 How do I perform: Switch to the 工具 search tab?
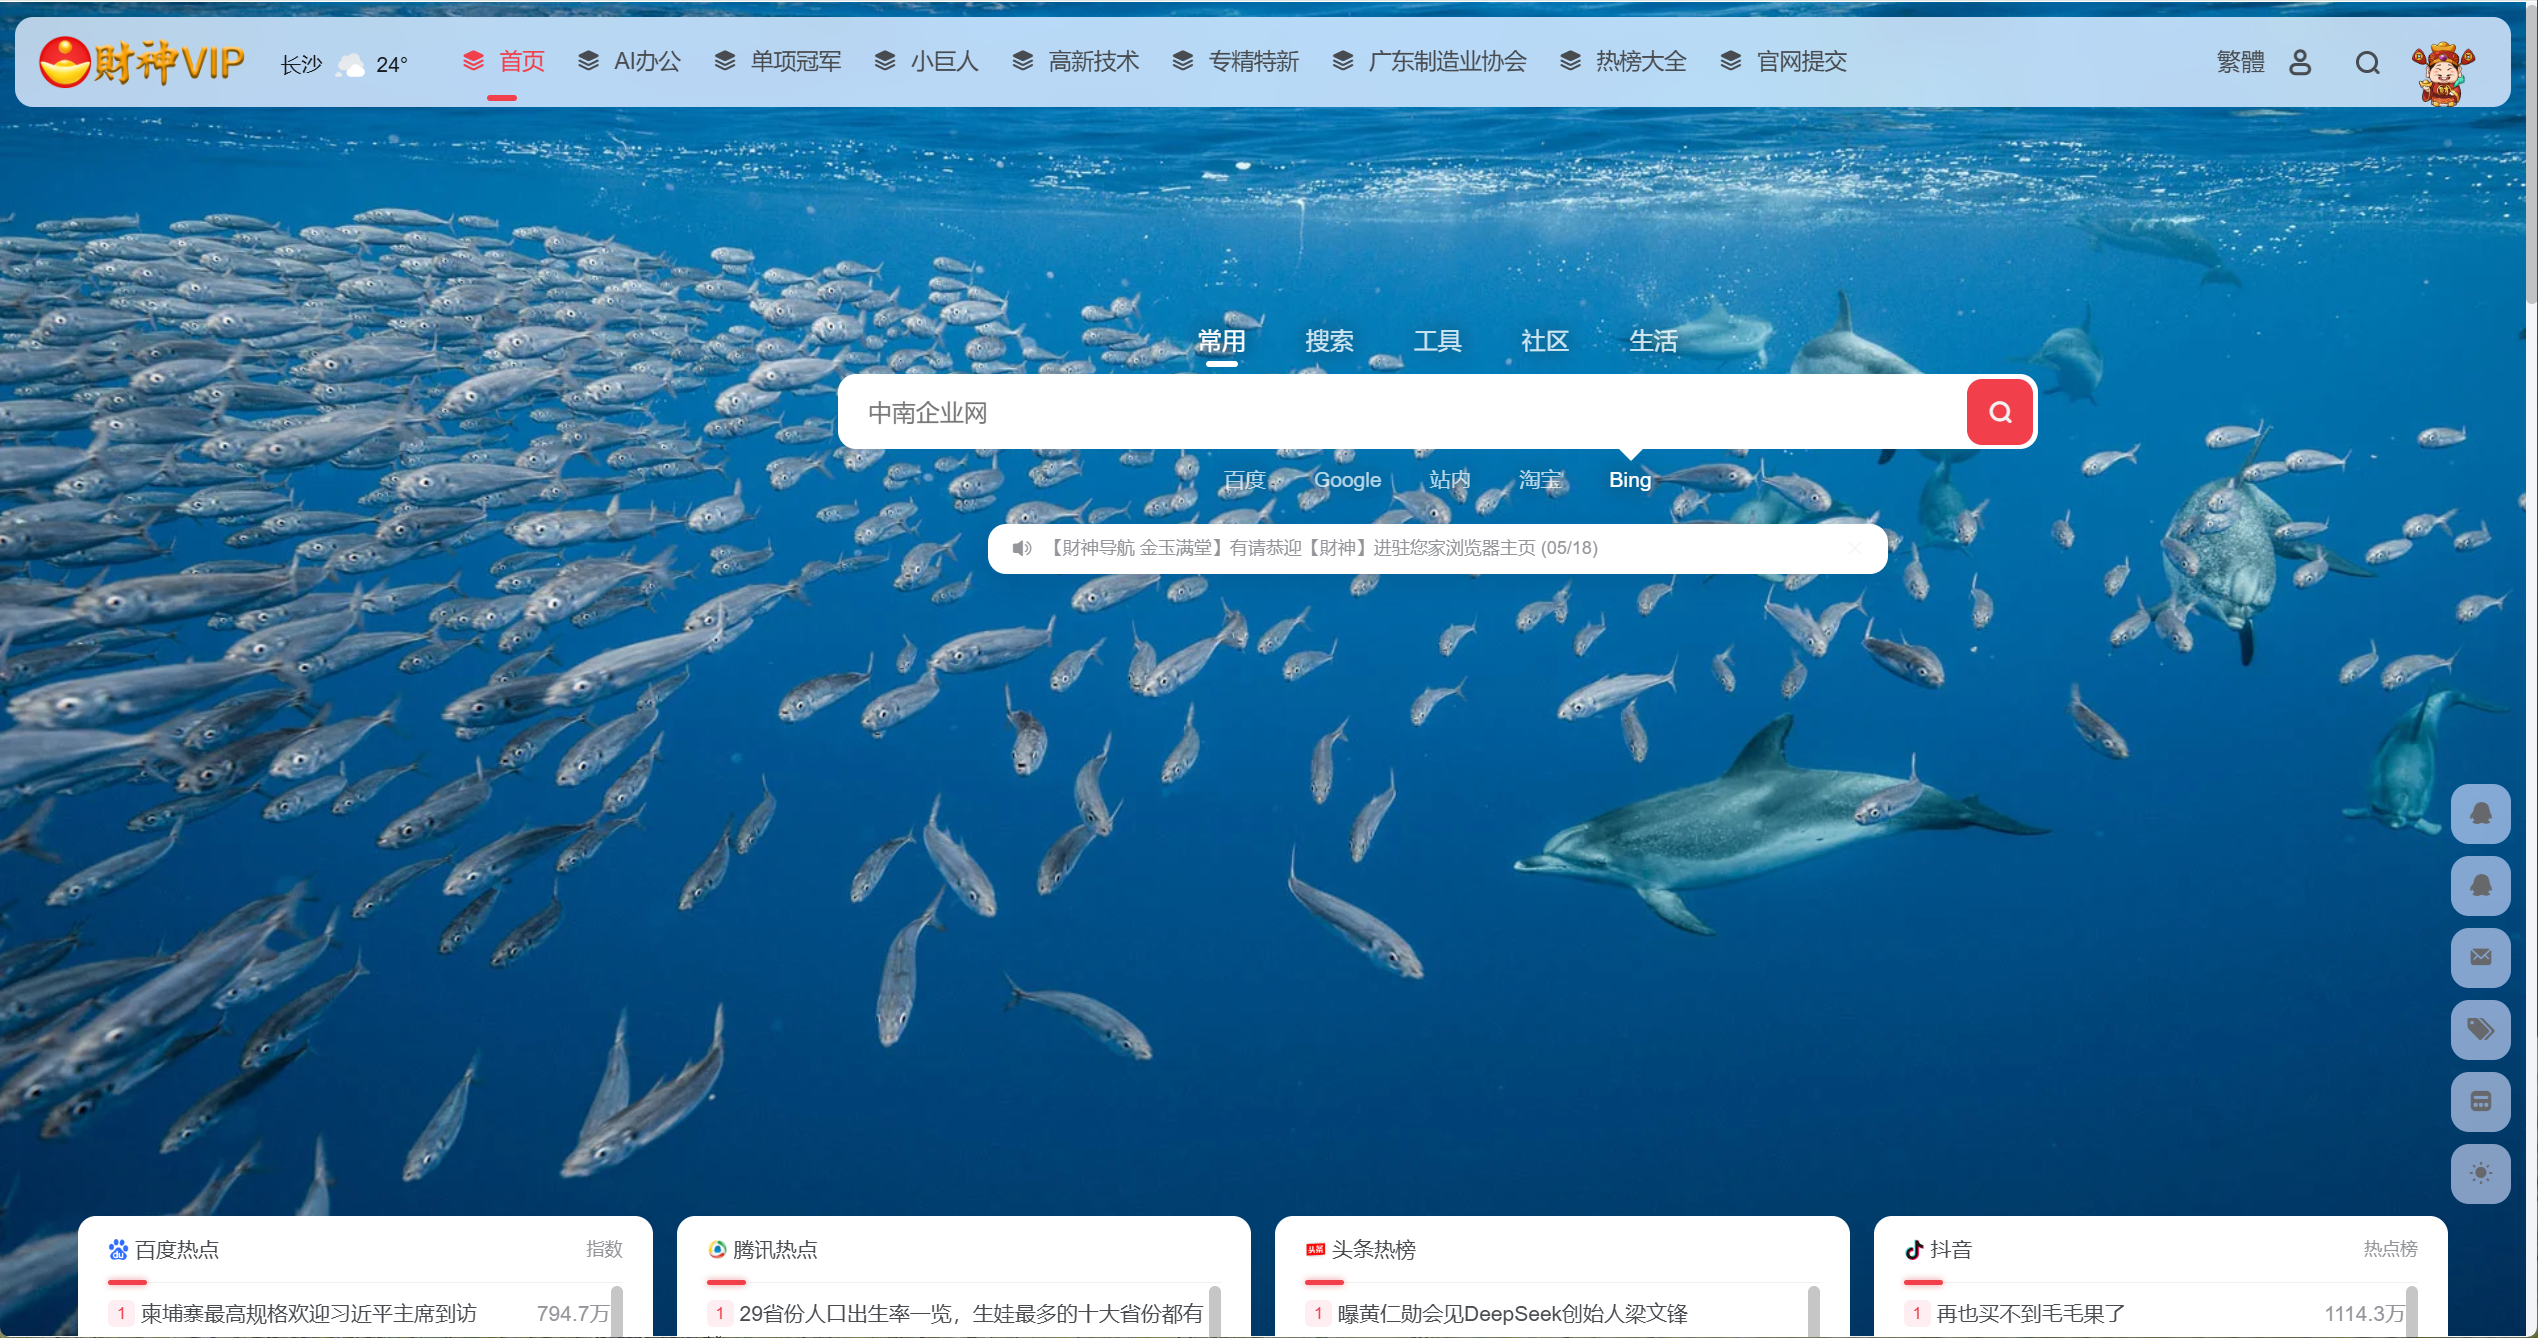(1437, 341)
